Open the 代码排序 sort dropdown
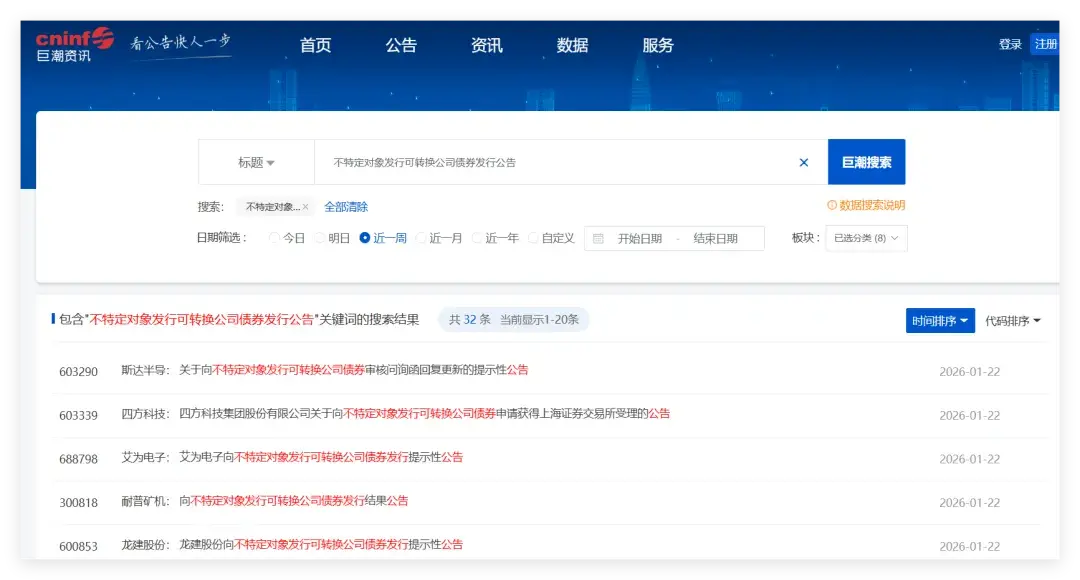 click(1012, 321)
